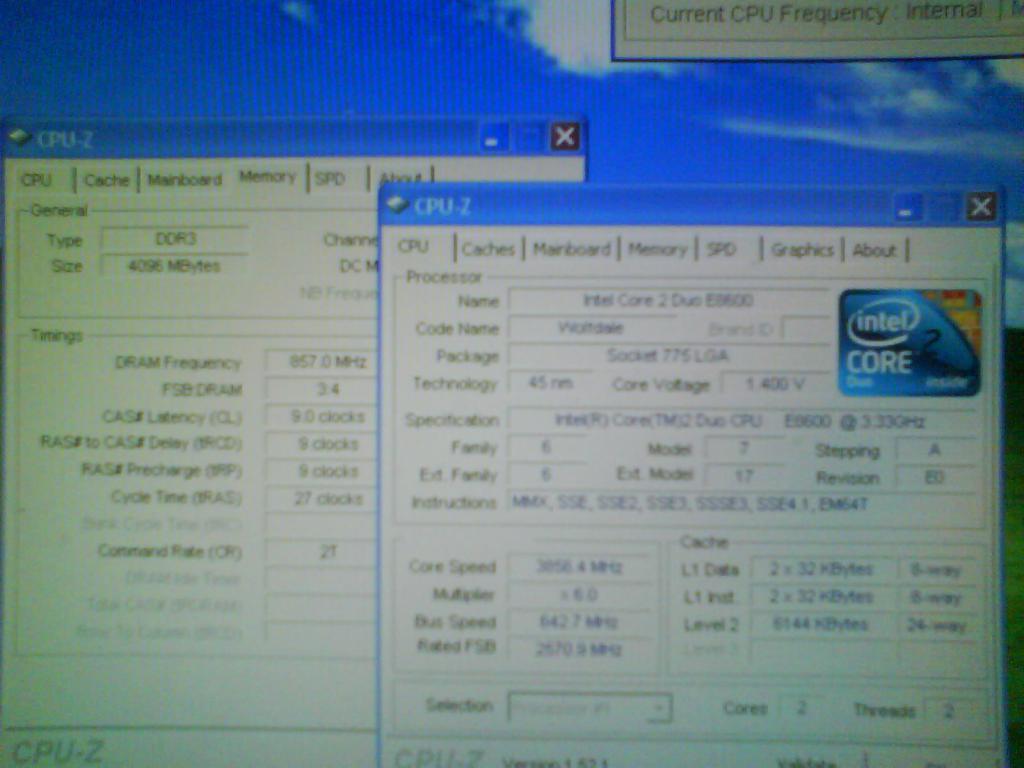
Task: Select the CPU tab in front window
Action: 414,246
